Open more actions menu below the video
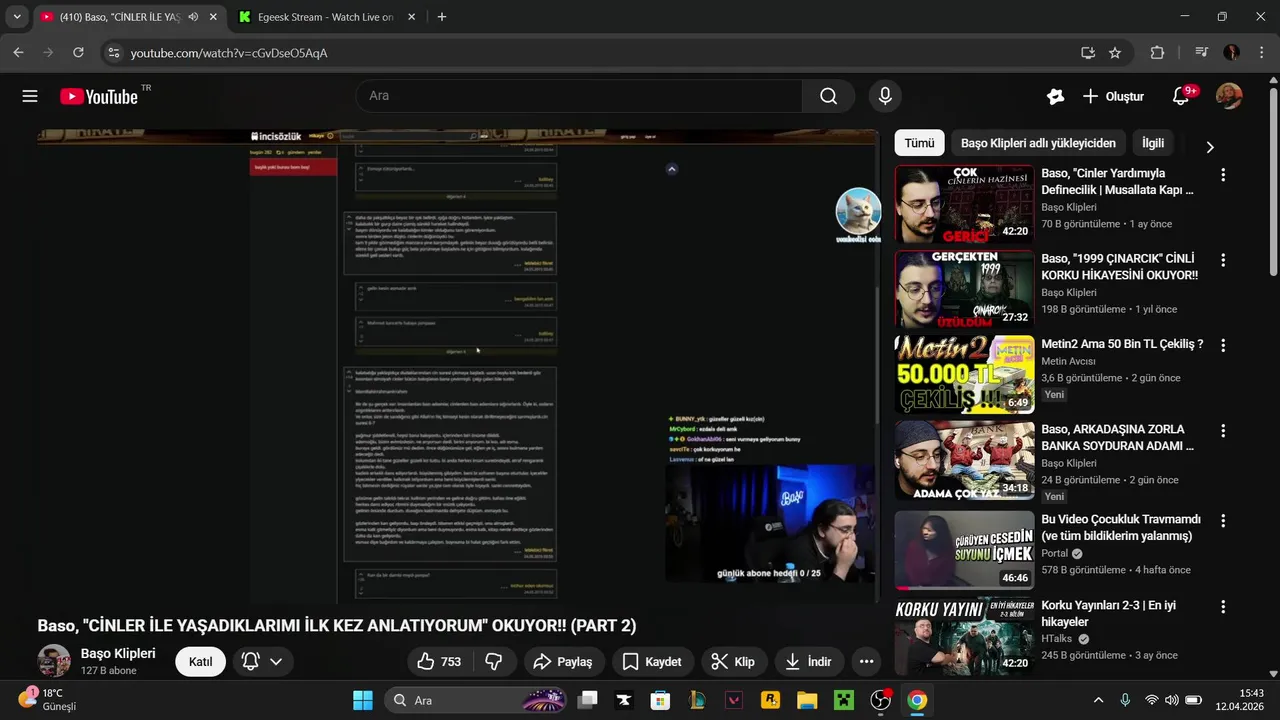Viewport: 1280px width, 720px height. coord(867,661)
